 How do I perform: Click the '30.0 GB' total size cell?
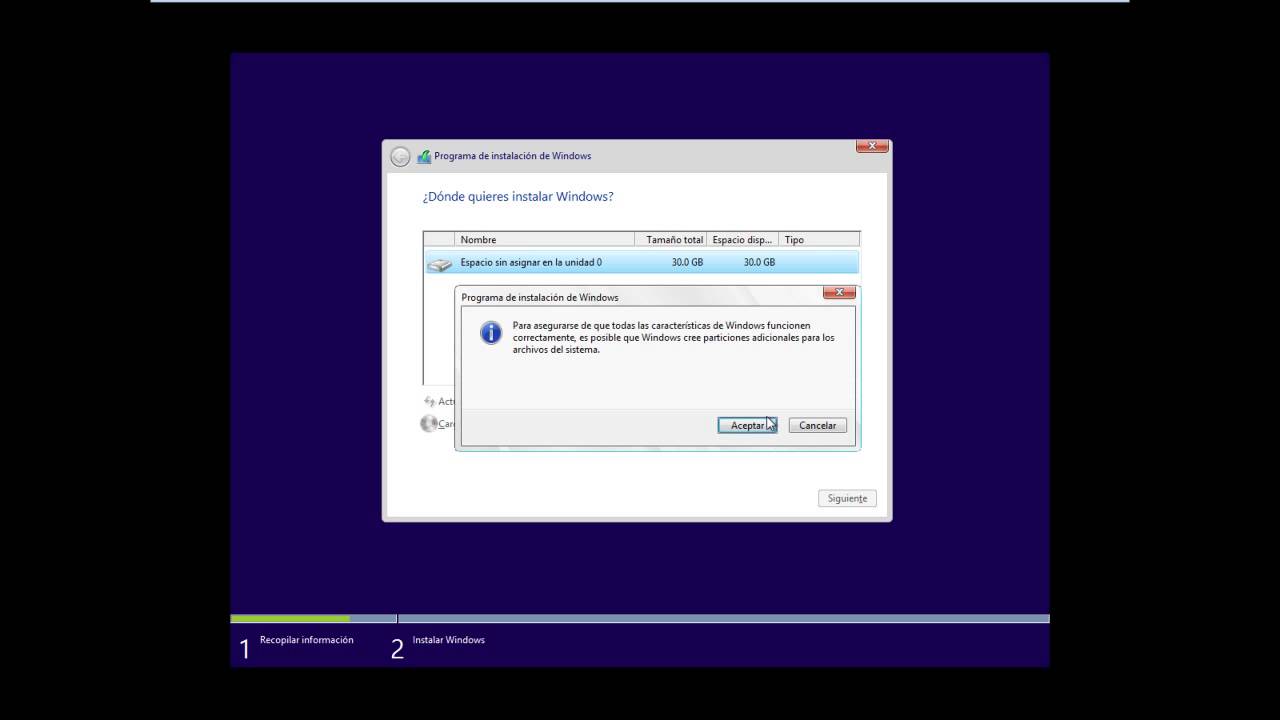687,262
